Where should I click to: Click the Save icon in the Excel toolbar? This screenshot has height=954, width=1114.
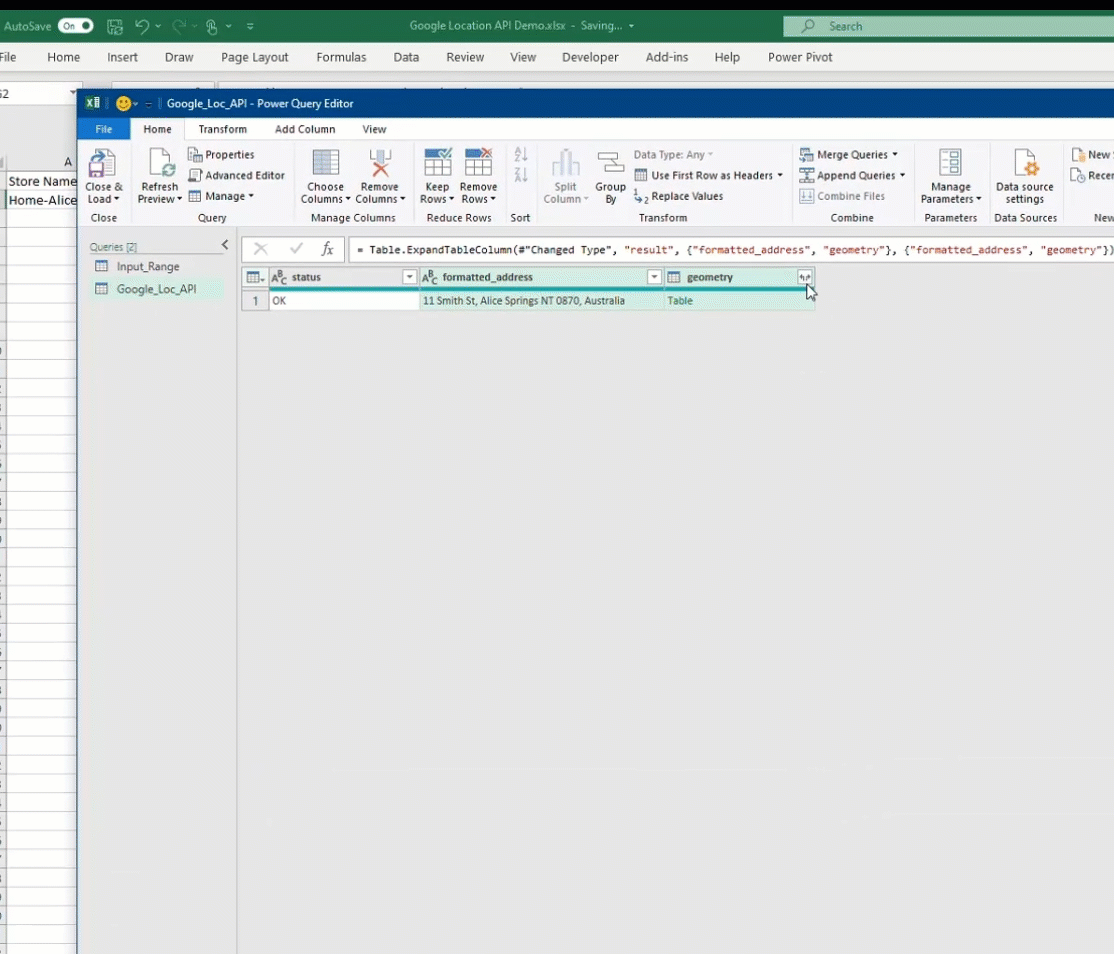click(x=114, y=26)
